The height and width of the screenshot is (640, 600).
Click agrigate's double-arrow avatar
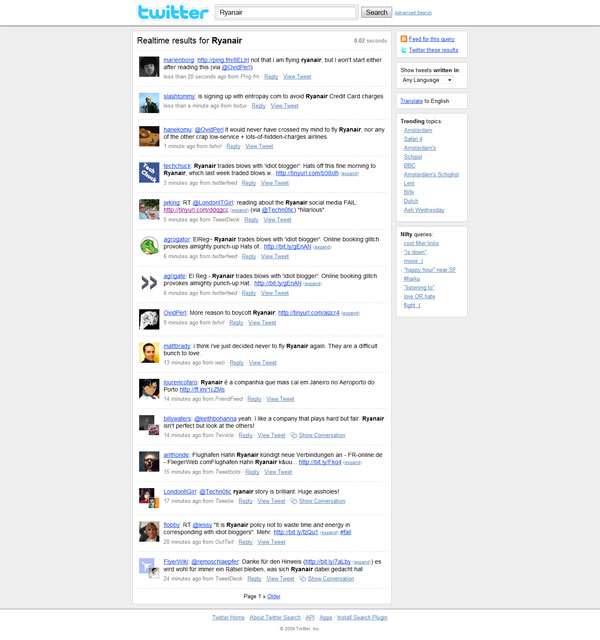149,283
